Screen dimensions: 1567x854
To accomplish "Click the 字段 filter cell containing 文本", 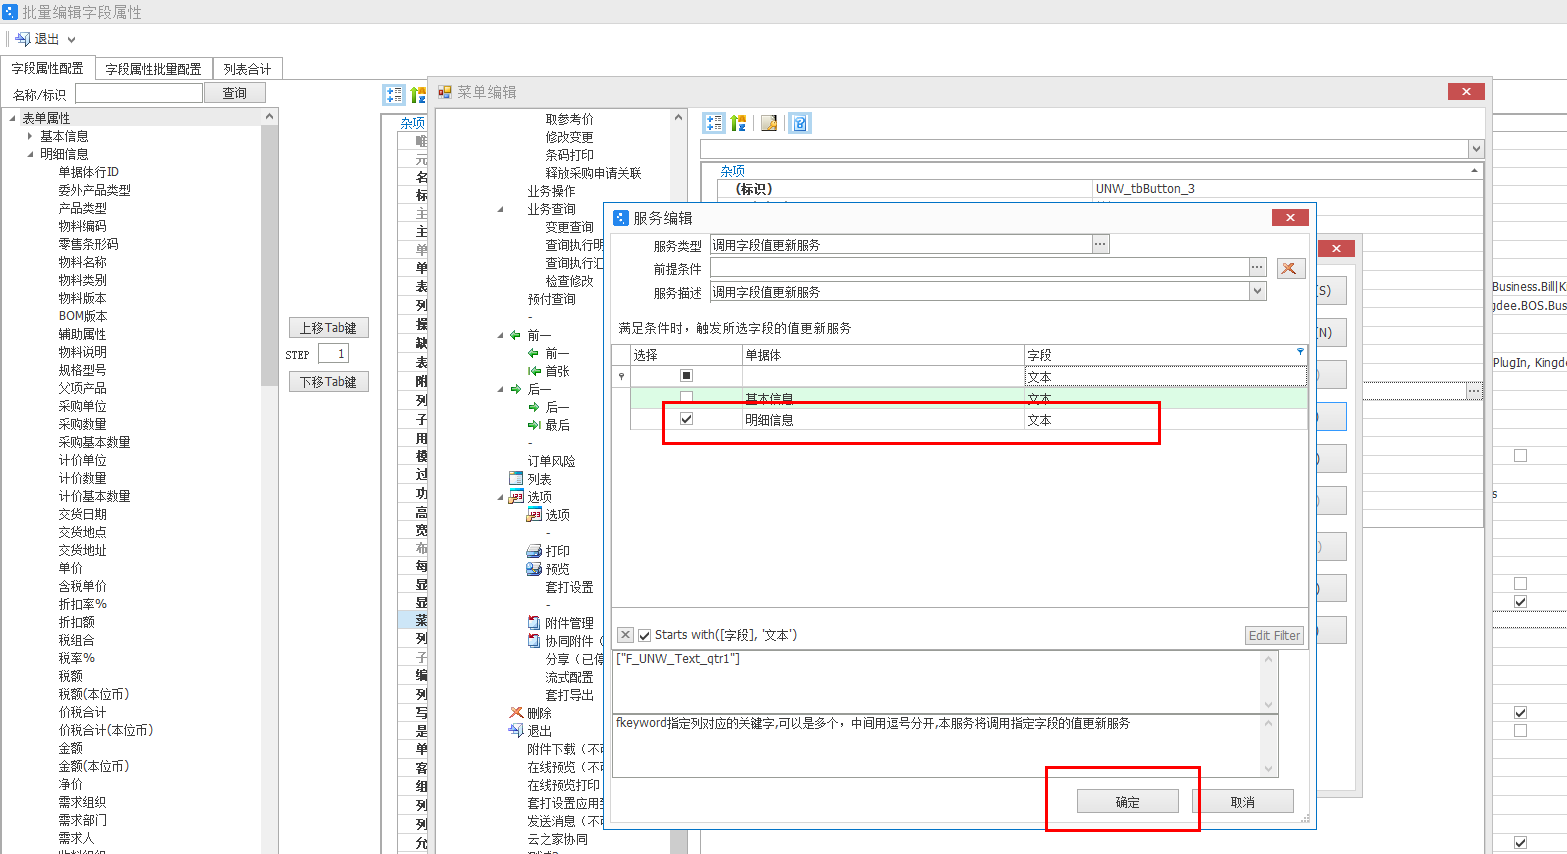I will [1165, 376].
